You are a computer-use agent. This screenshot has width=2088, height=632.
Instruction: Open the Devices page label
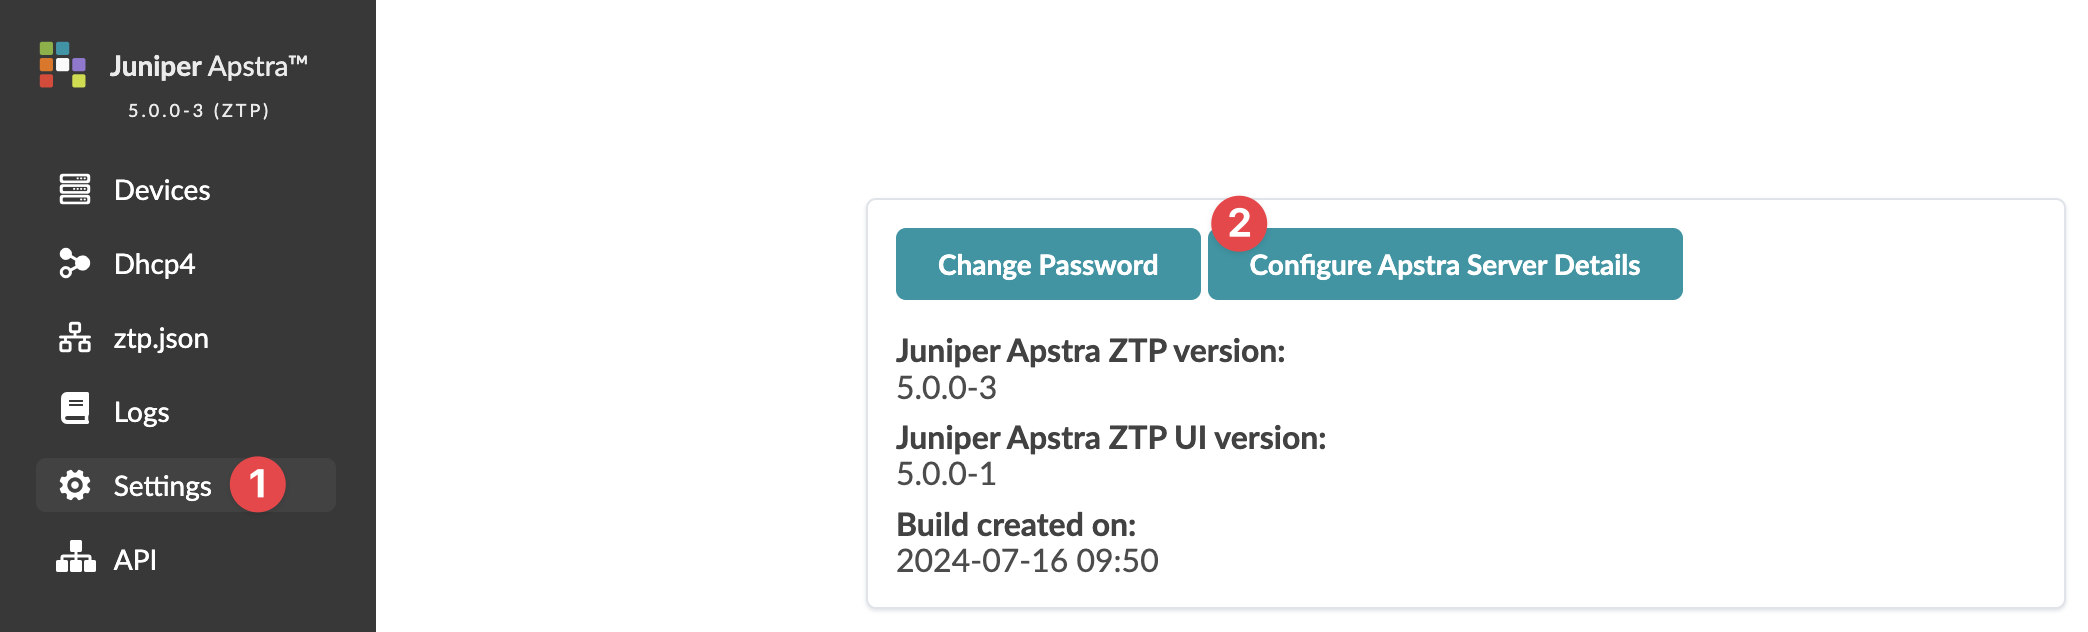pyautogui.click(x=162, y=190)
